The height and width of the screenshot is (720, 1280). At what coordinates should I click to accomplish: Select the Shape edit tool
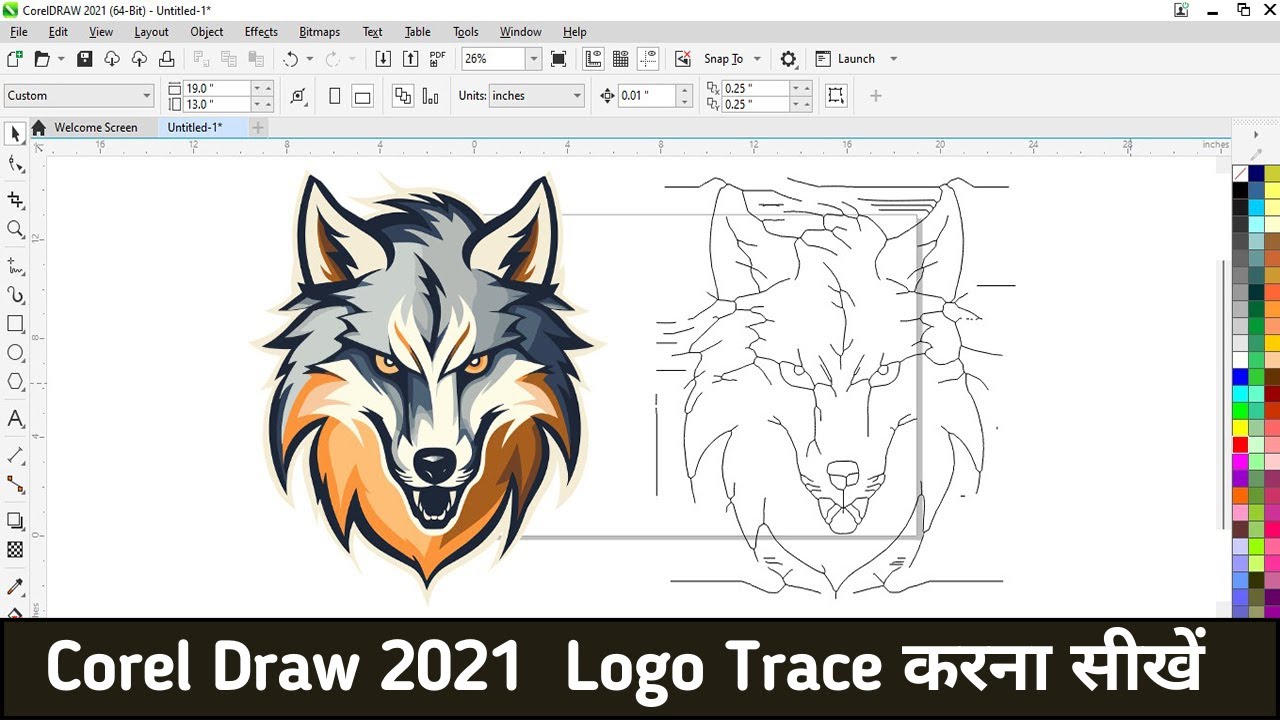click(x=15, y=165)
